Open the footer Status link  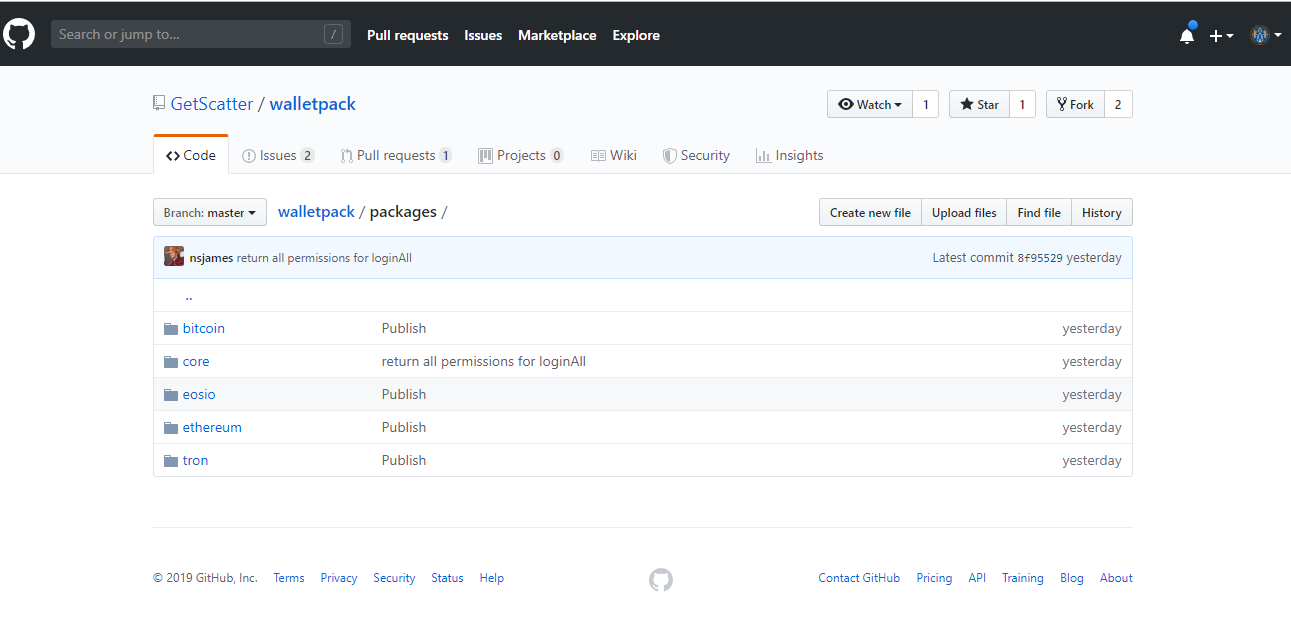(x=448, y=578)
